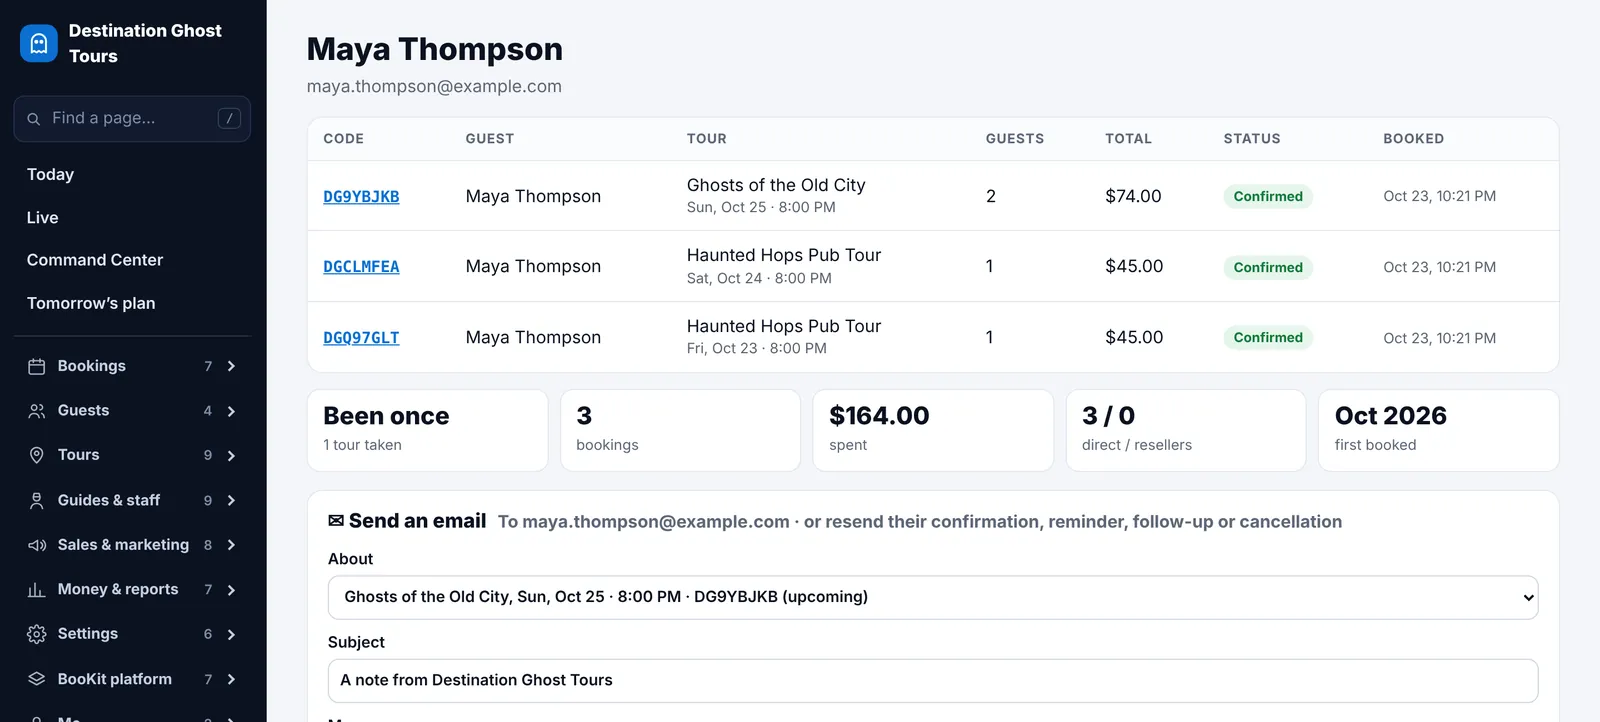Click the Money & reports sidebar label
This screenshot has width=1600, height=722.
point(118,590)
